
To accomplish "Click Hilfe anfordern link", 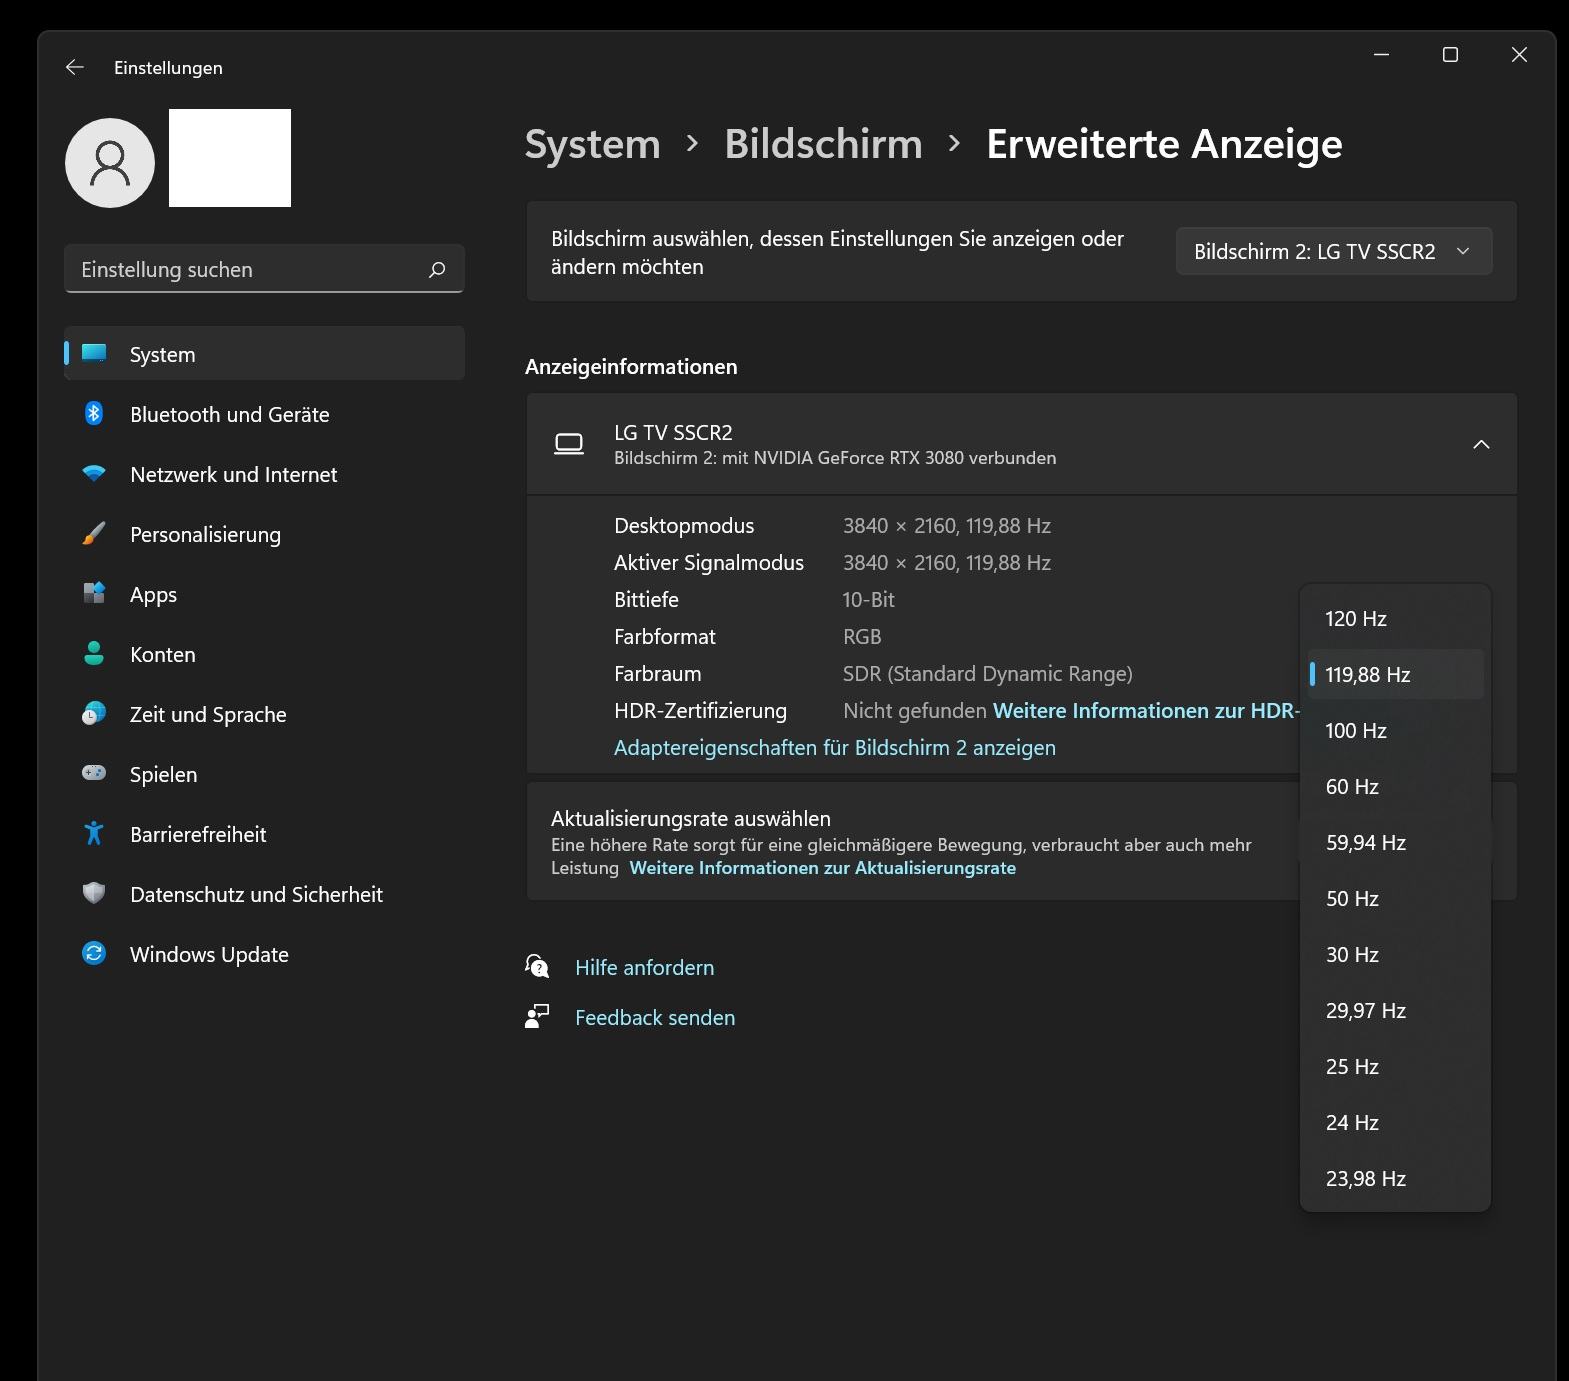I will [645, 968].
